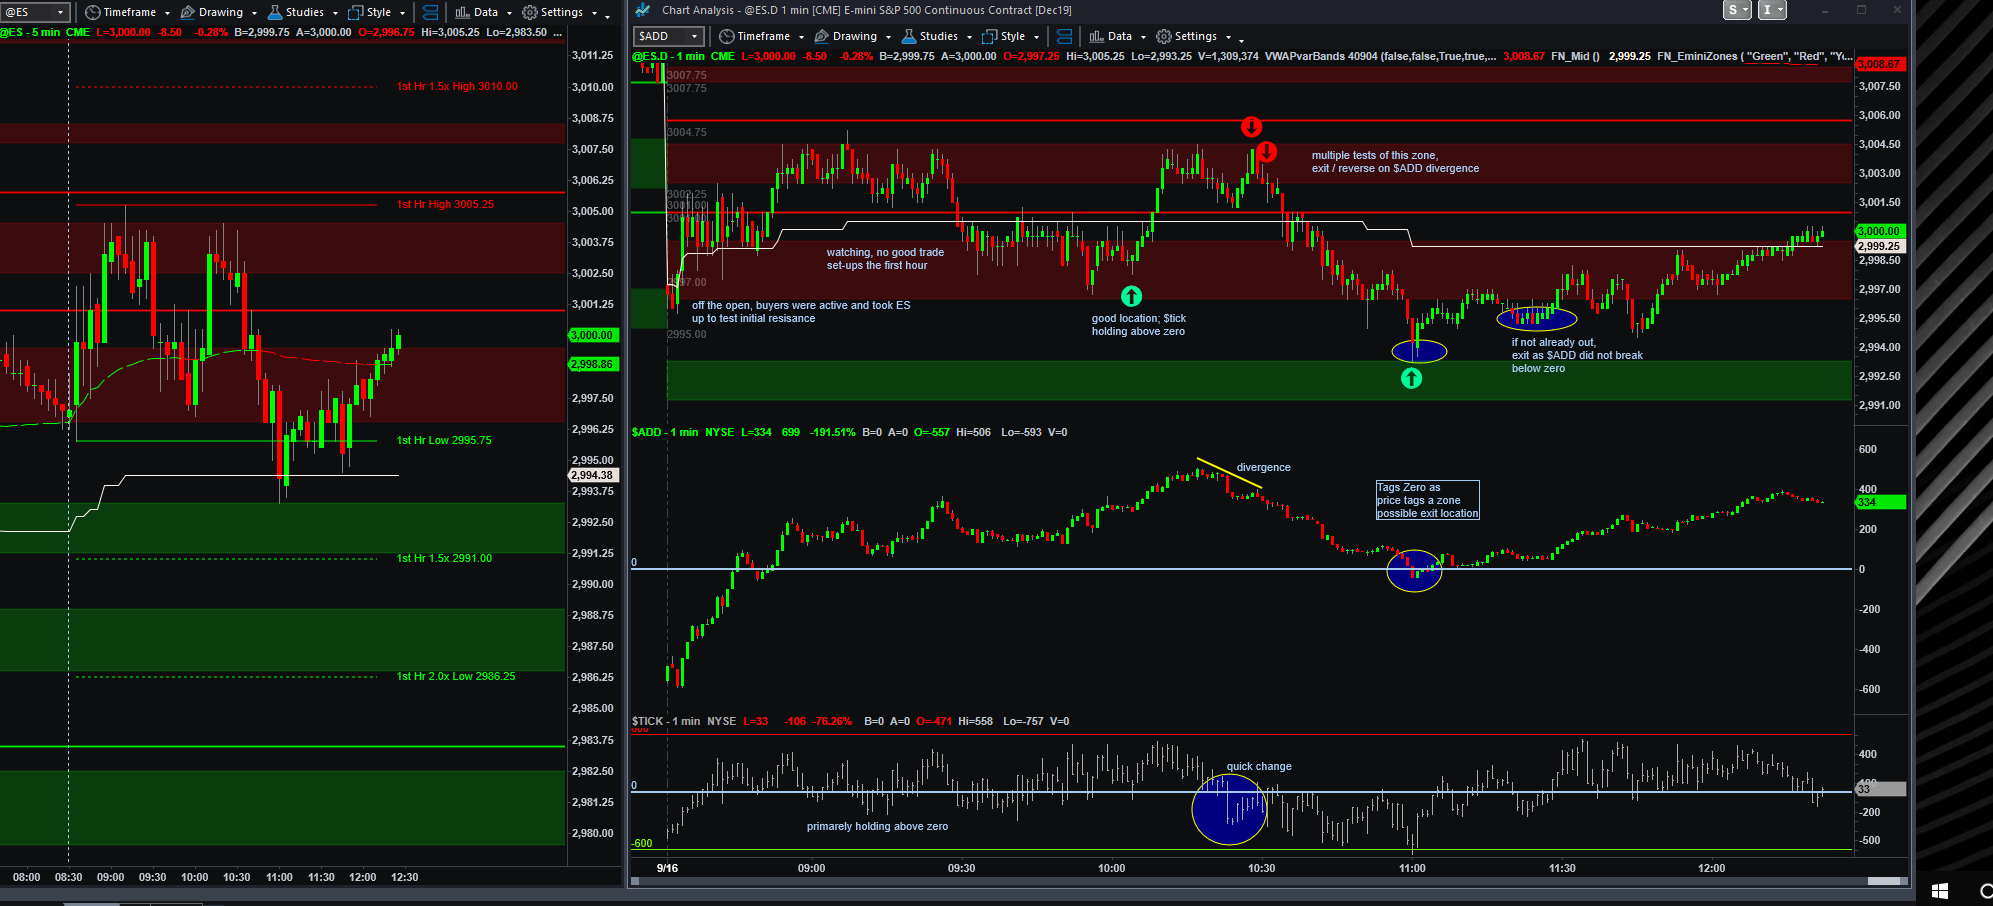
Task: Open the S symbol-link dropdown in title bar
Action: coord(1738,10)
